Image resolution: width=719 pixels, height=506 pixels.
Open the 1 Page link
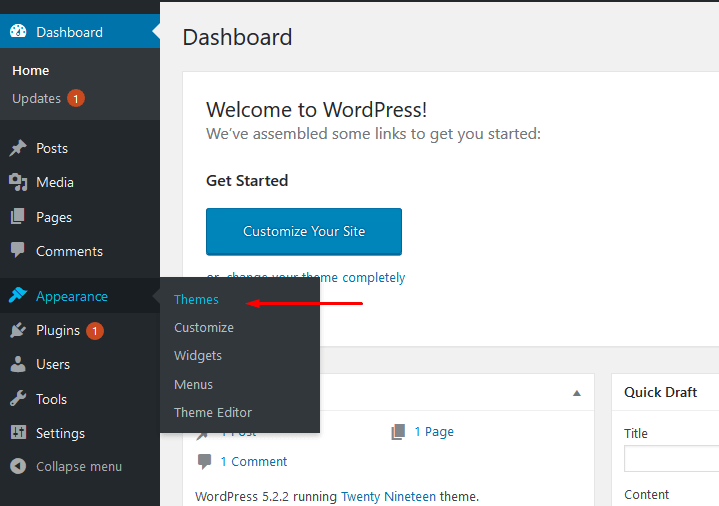point(434,432)
